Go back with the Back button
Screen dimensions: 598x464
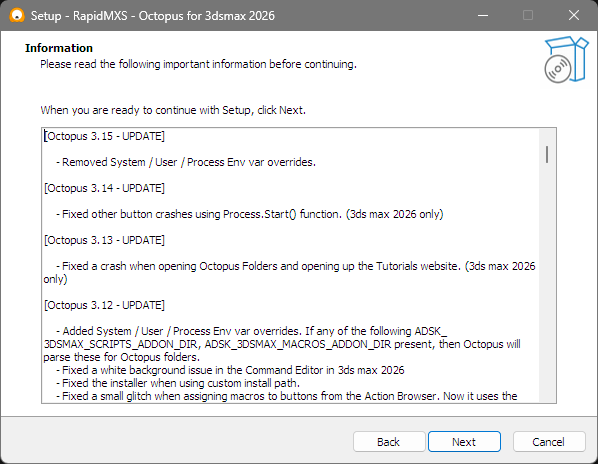pyautogui.click(x=389, y=442)
